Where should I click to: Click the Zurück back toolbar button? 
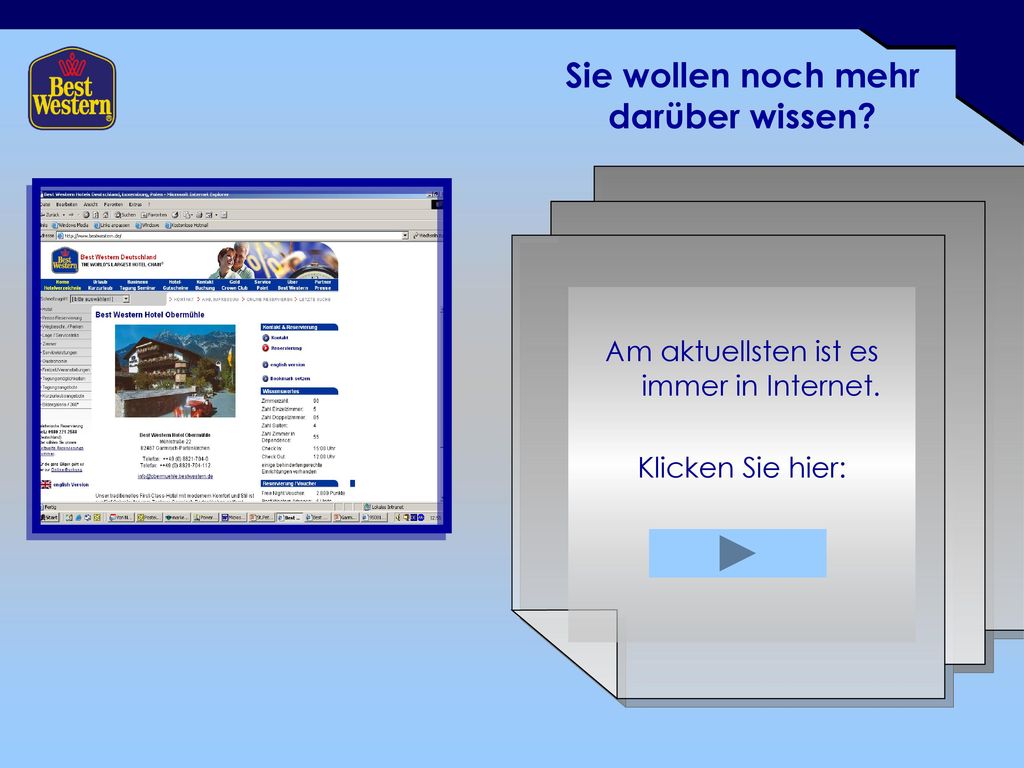[x=51, y=215]
